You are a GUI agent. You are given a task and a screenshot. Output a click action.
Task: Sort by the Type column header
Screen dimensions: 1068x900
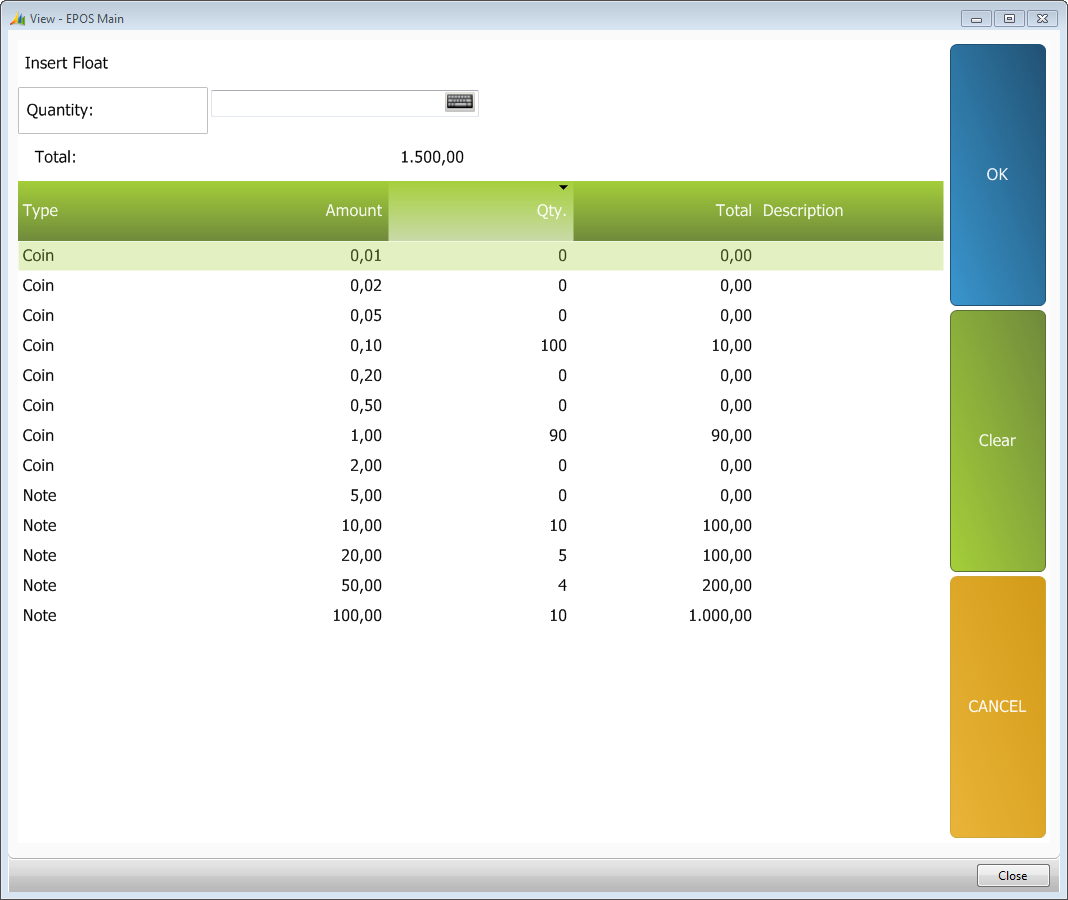41,211
